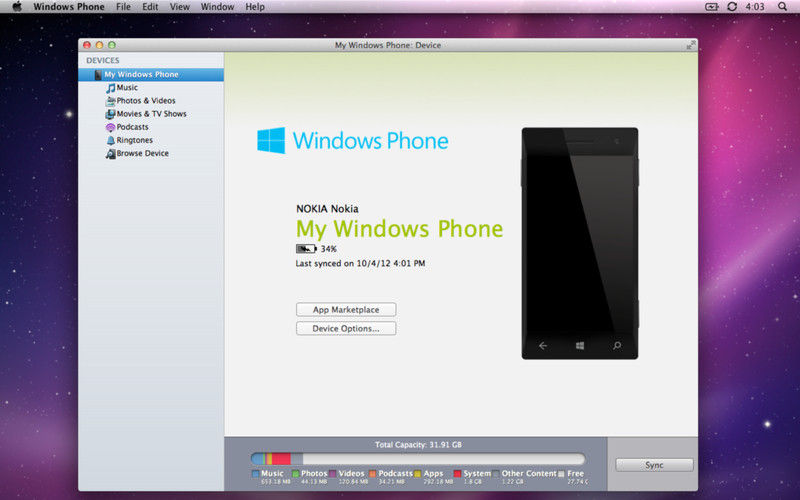Screen dimensions: 800x500
Task: Open Device Options dialog
Action: pos(346,329)
